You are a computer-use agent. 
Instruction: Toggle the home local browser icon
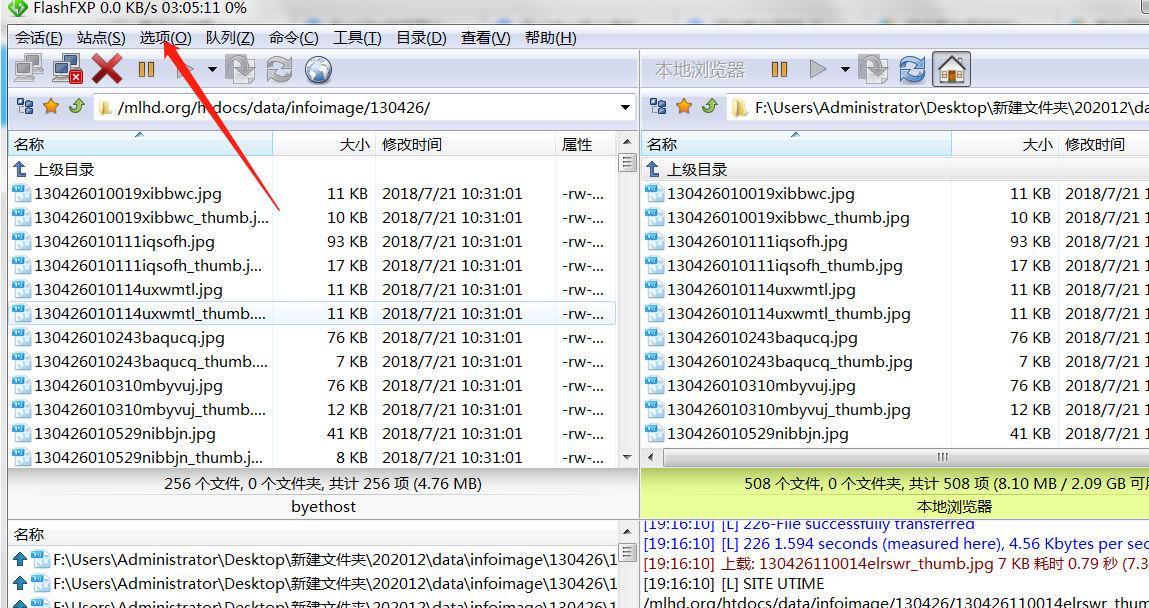point(952,69)
